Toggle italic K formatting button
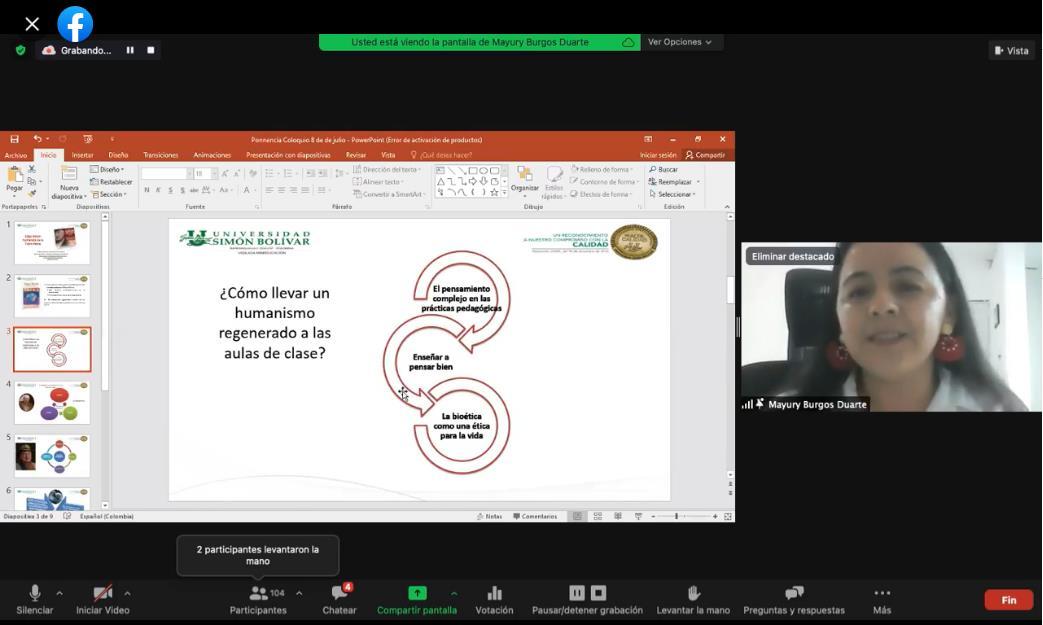The height and width of the screenshot is (625, 1043). tap(158, 190)
